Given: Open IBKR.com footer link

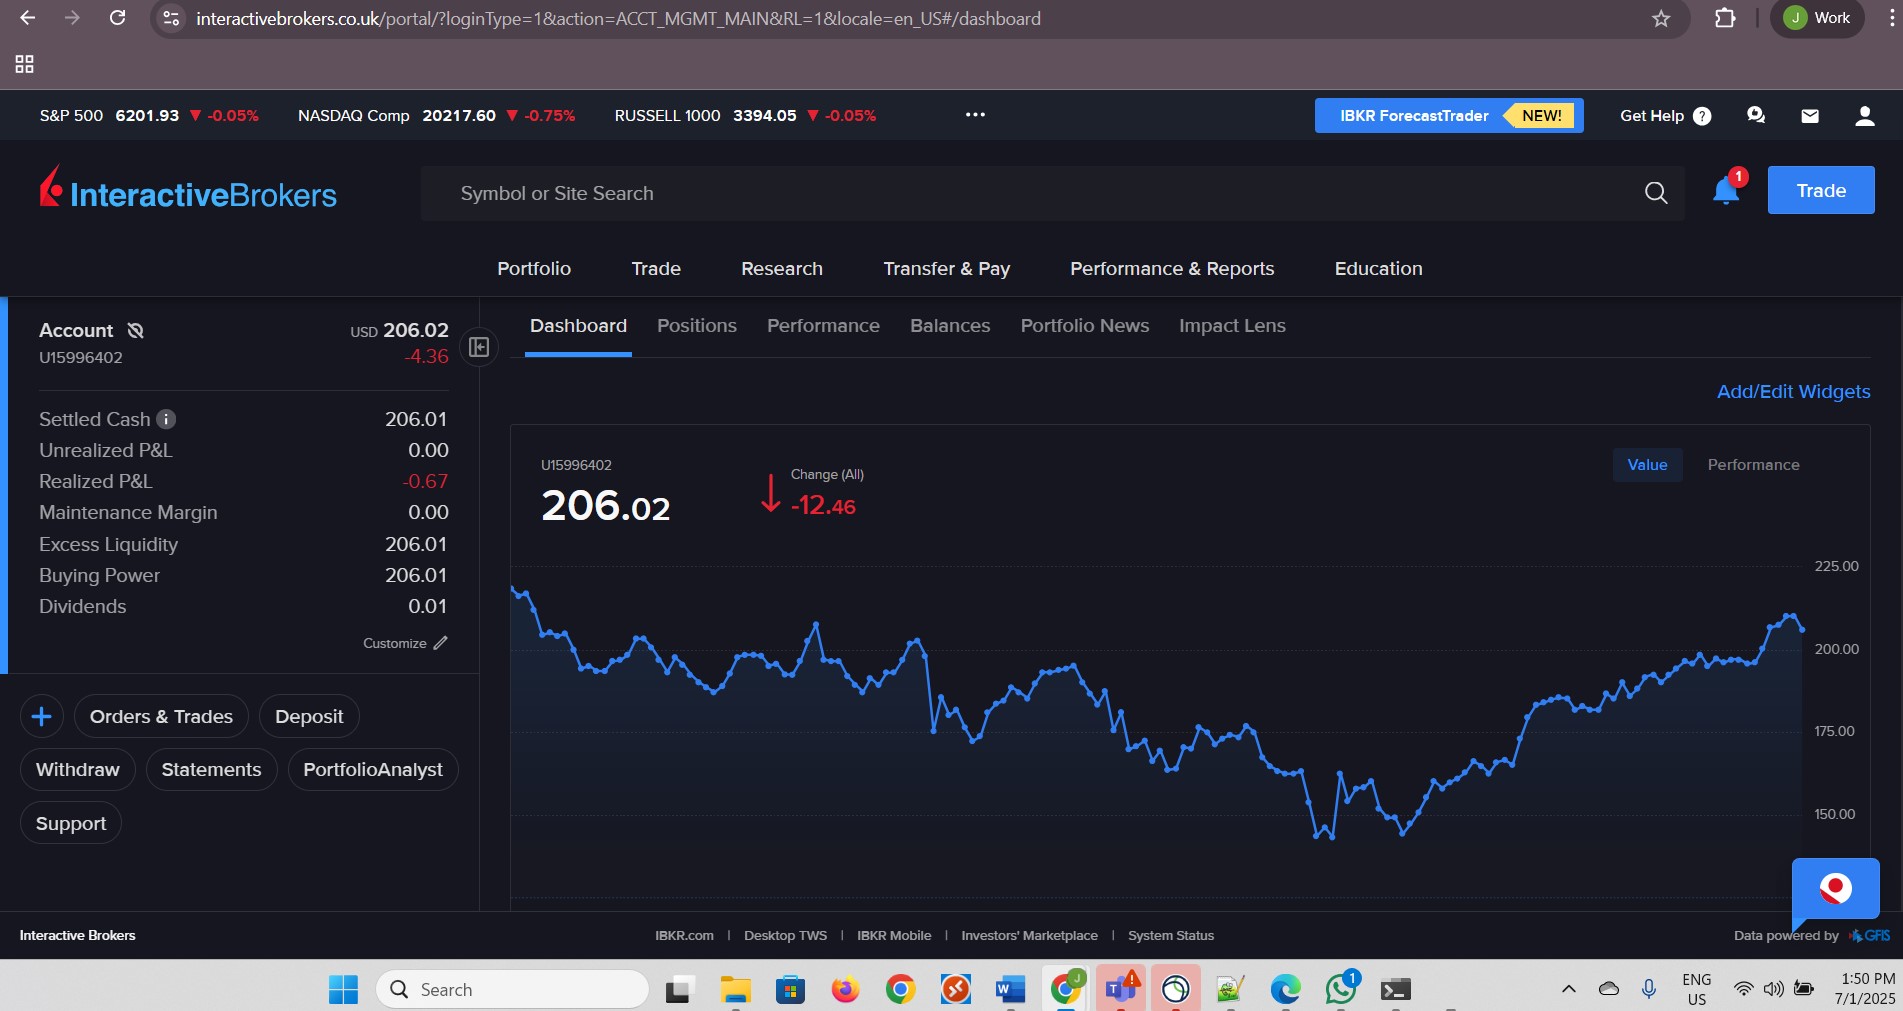Looking at the screenshot, I should (x=684, y=935).
